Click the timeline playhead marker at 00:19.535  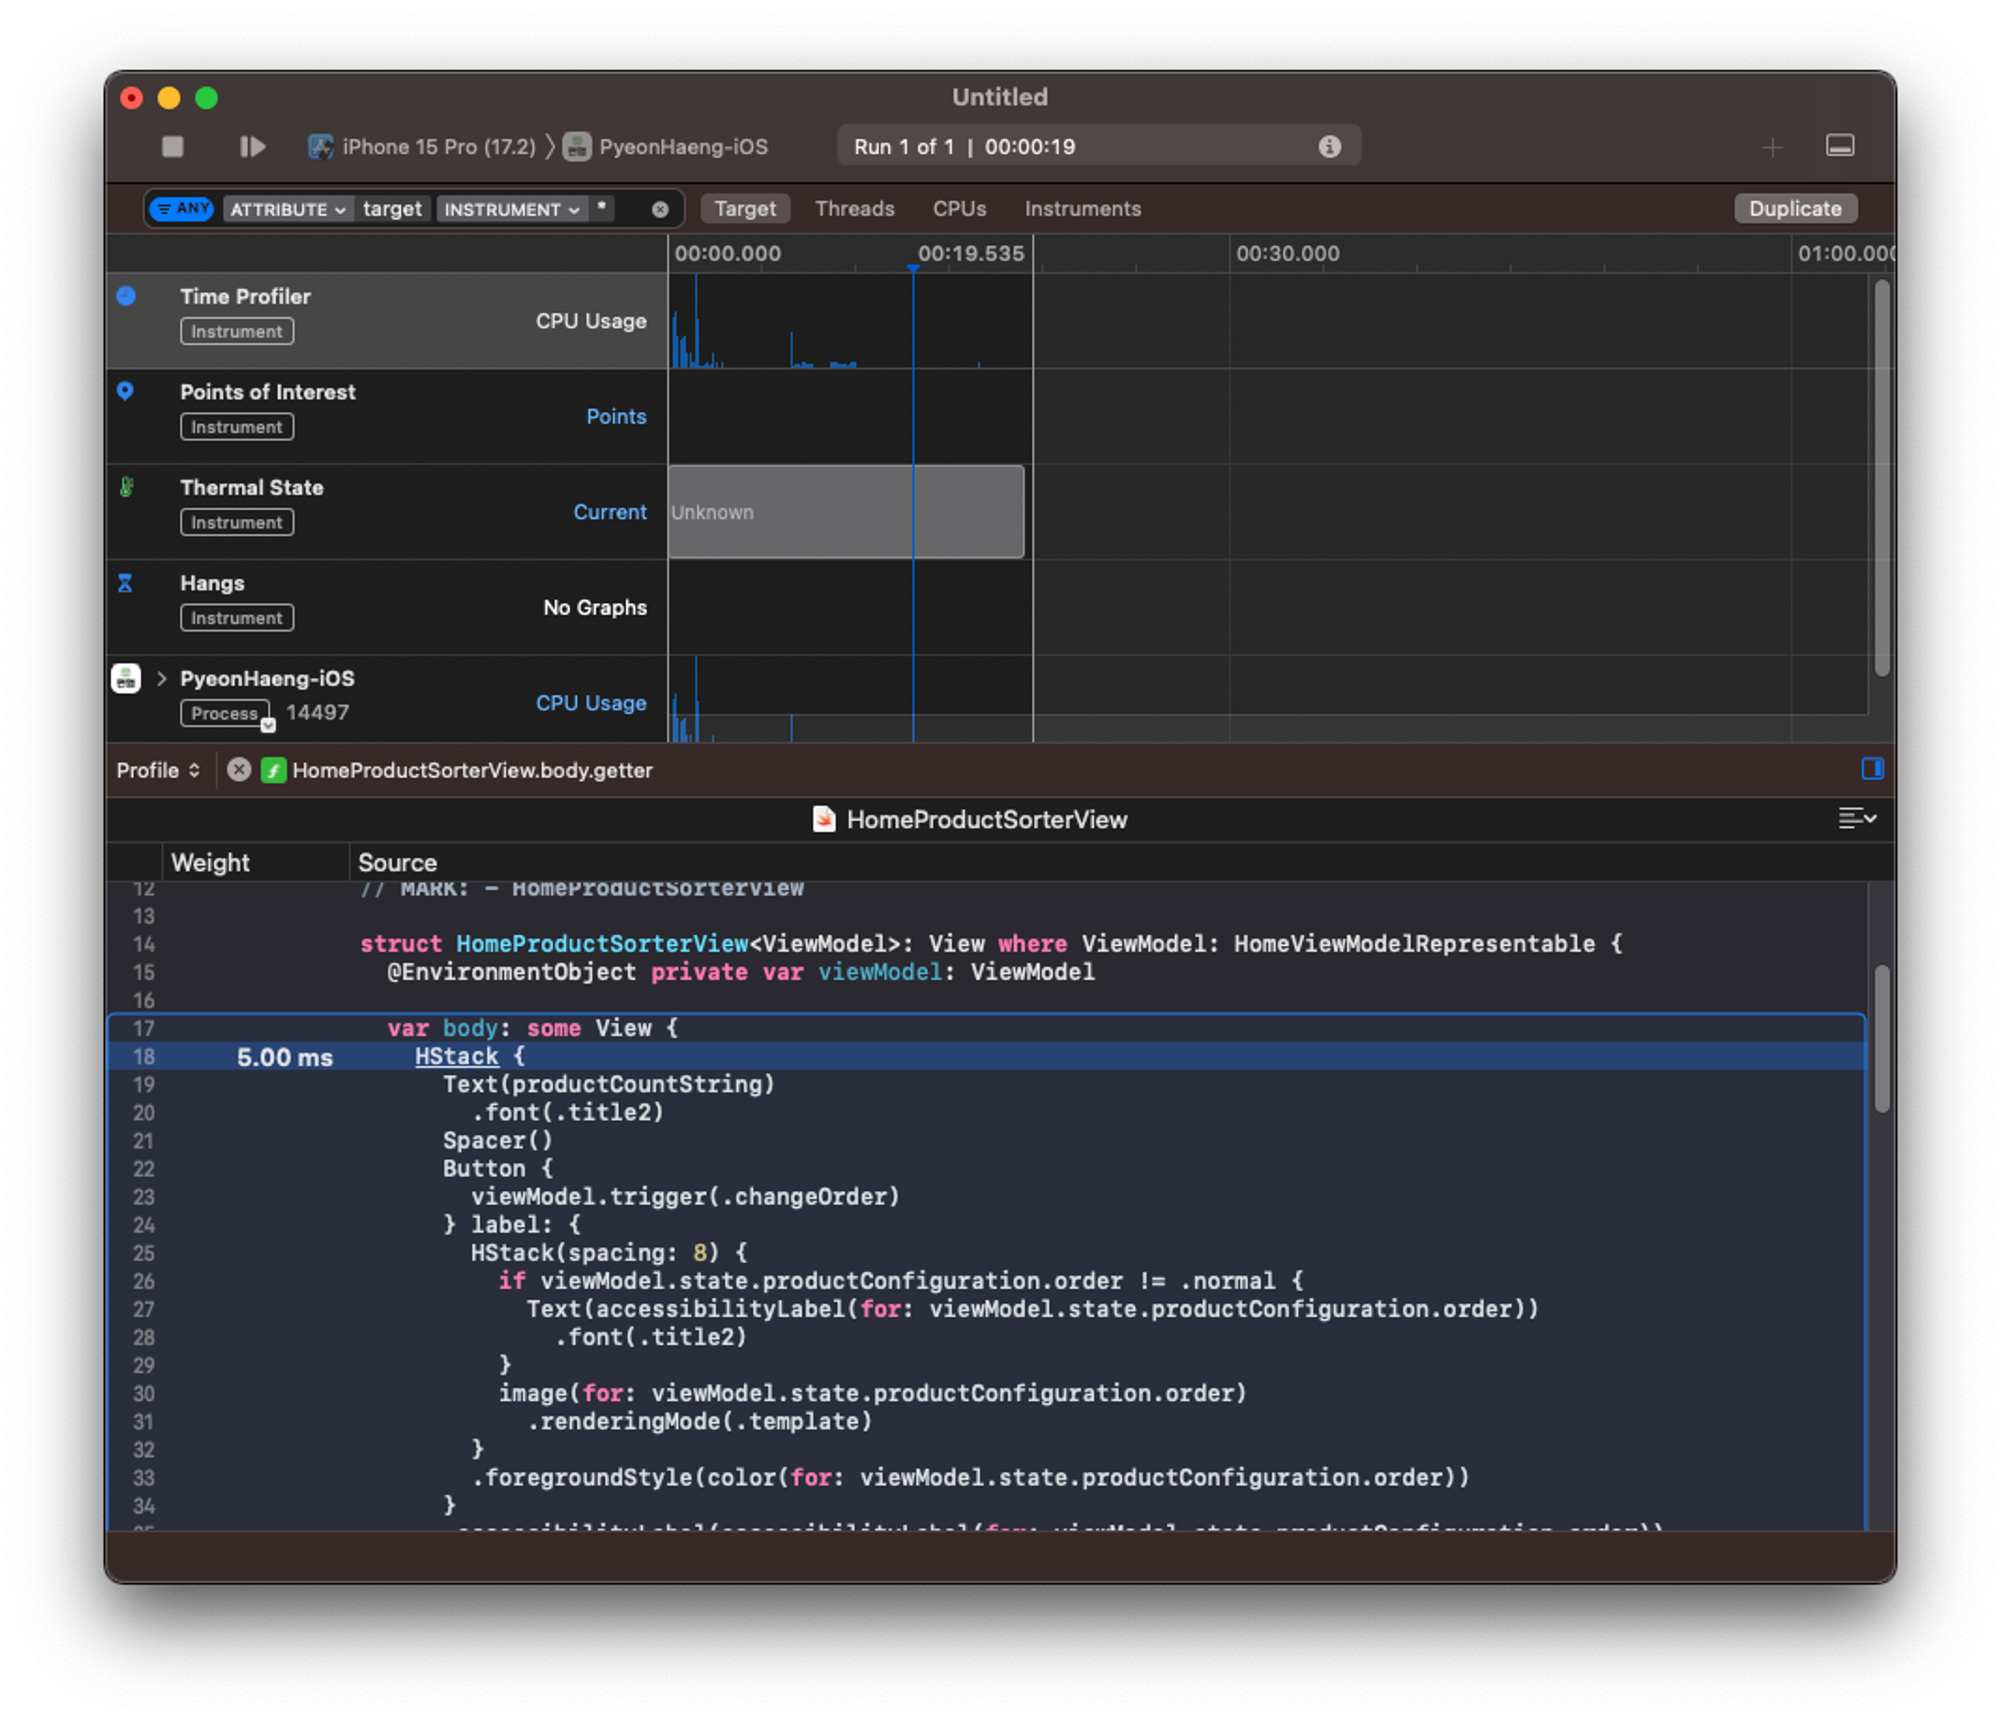click(913, 268)
